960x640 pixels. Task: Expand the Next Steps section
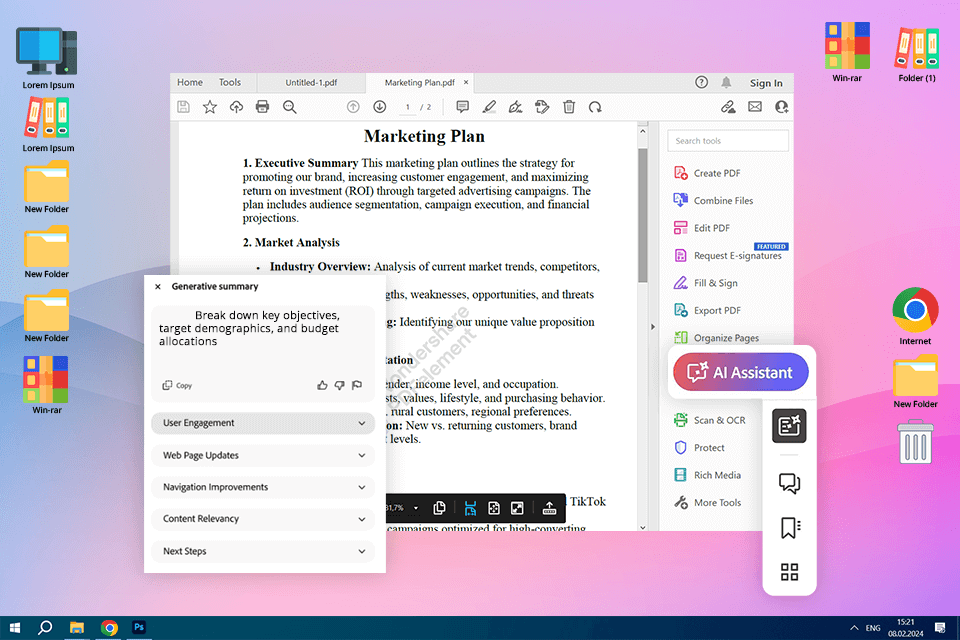pos(263,551)
